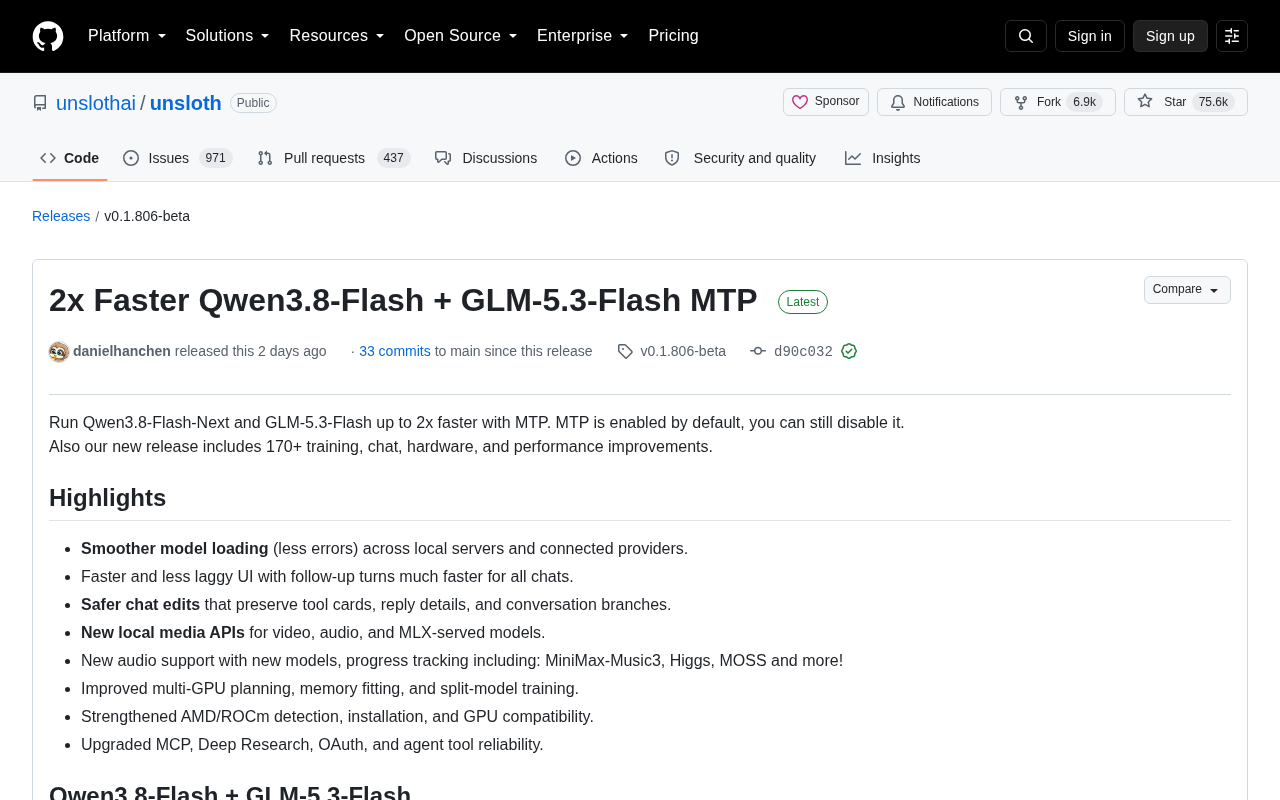Click the Highlights heading
1280x800 pixels.
pyautogui.click(x=108, y=498)
